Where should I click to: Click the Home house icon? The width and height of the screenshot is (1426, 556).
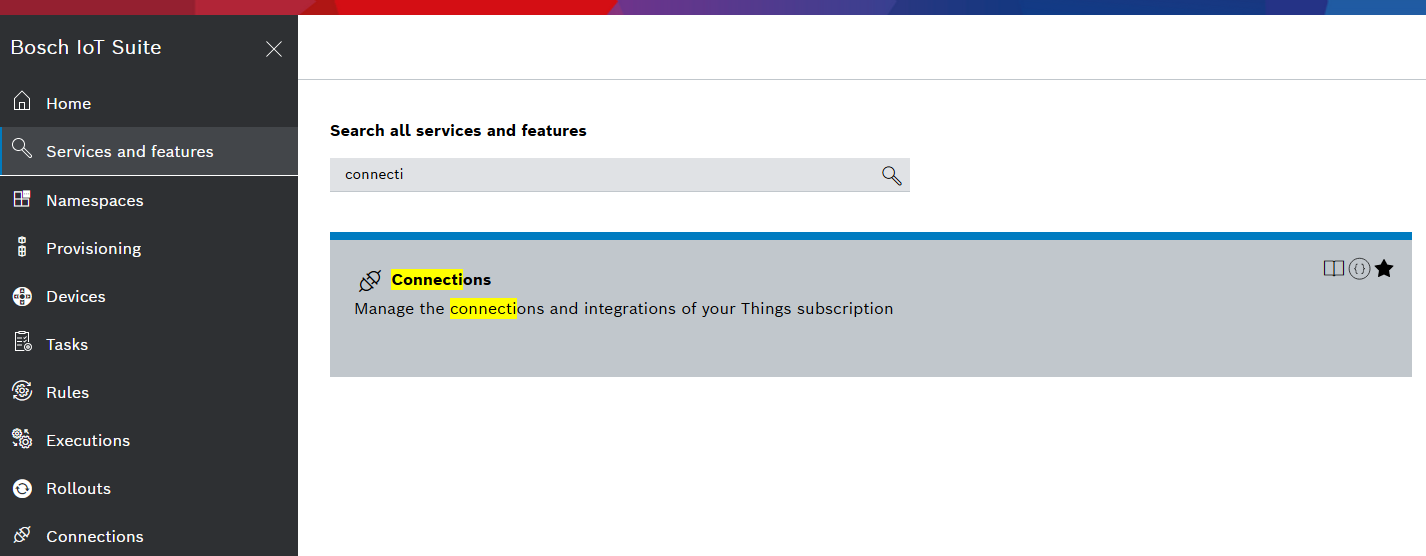(x=22, y=102)
